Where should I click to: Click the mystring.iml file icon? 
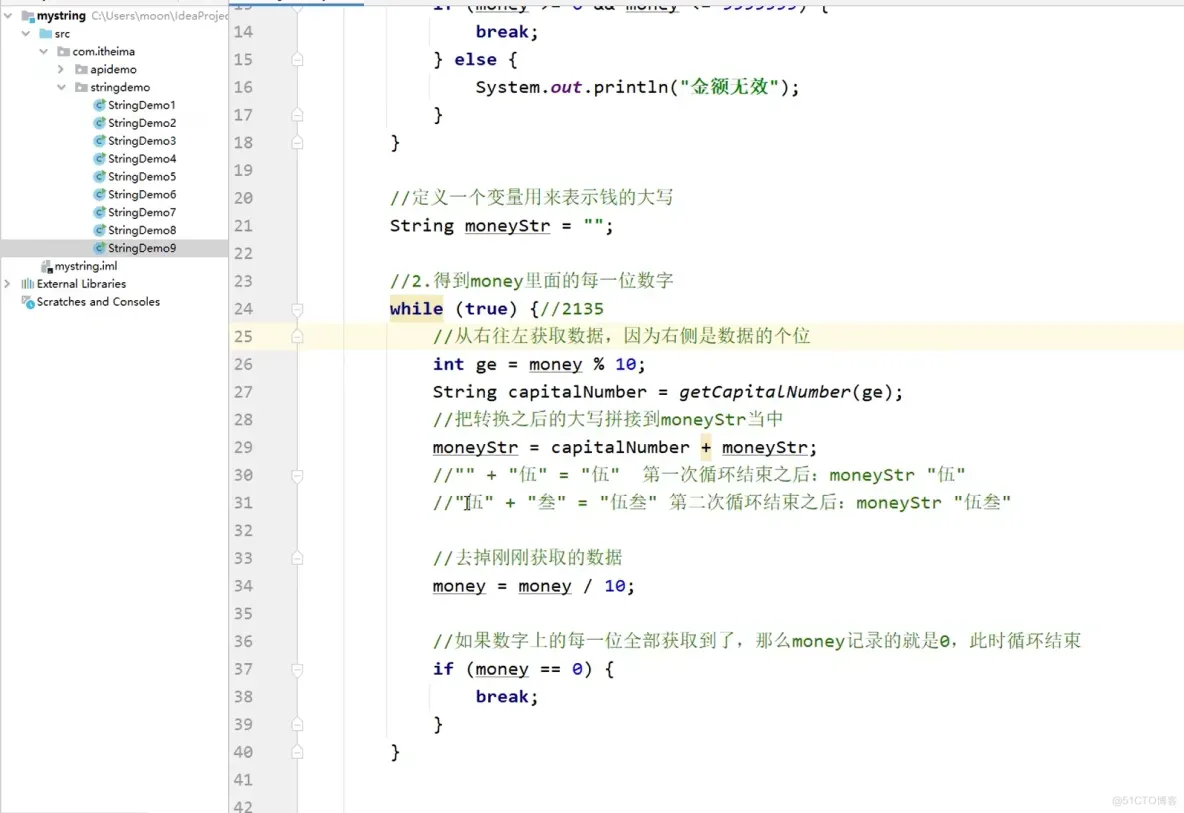point(46,266)
